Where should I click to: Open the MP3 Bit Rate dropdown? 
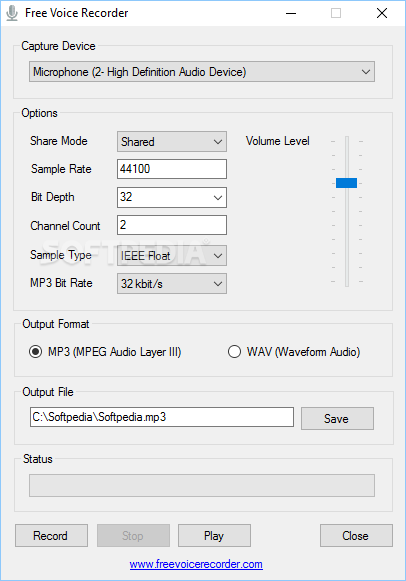[x=172, y=284]
